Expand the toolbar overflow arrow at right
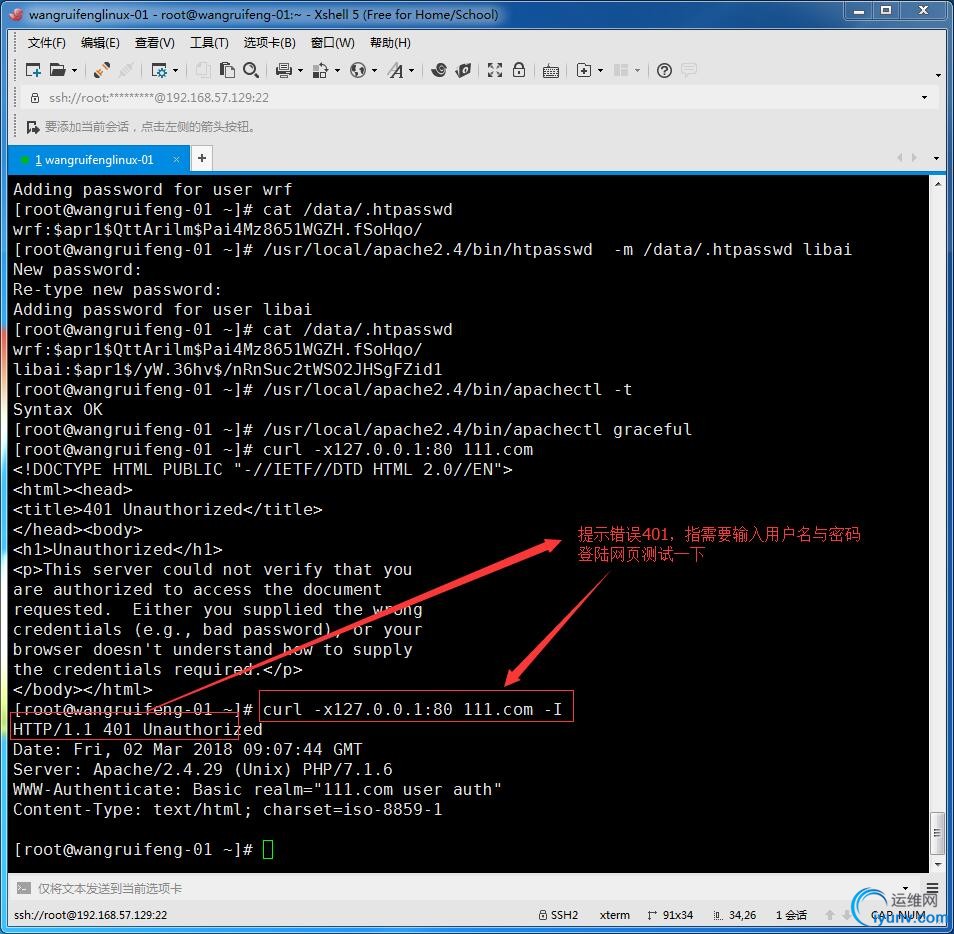 [938, 75]
